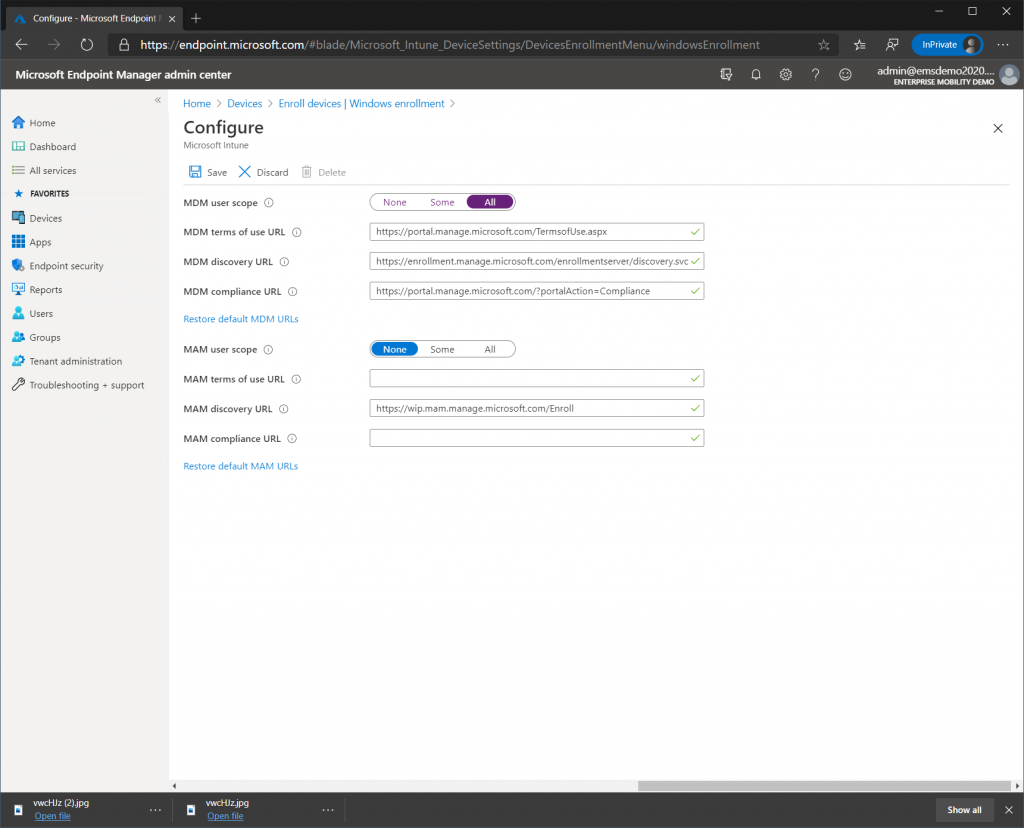Click the horizontal scrollbar thumb
The height and width of the screenshot is (828, 1024).
(x=824, y=786)
